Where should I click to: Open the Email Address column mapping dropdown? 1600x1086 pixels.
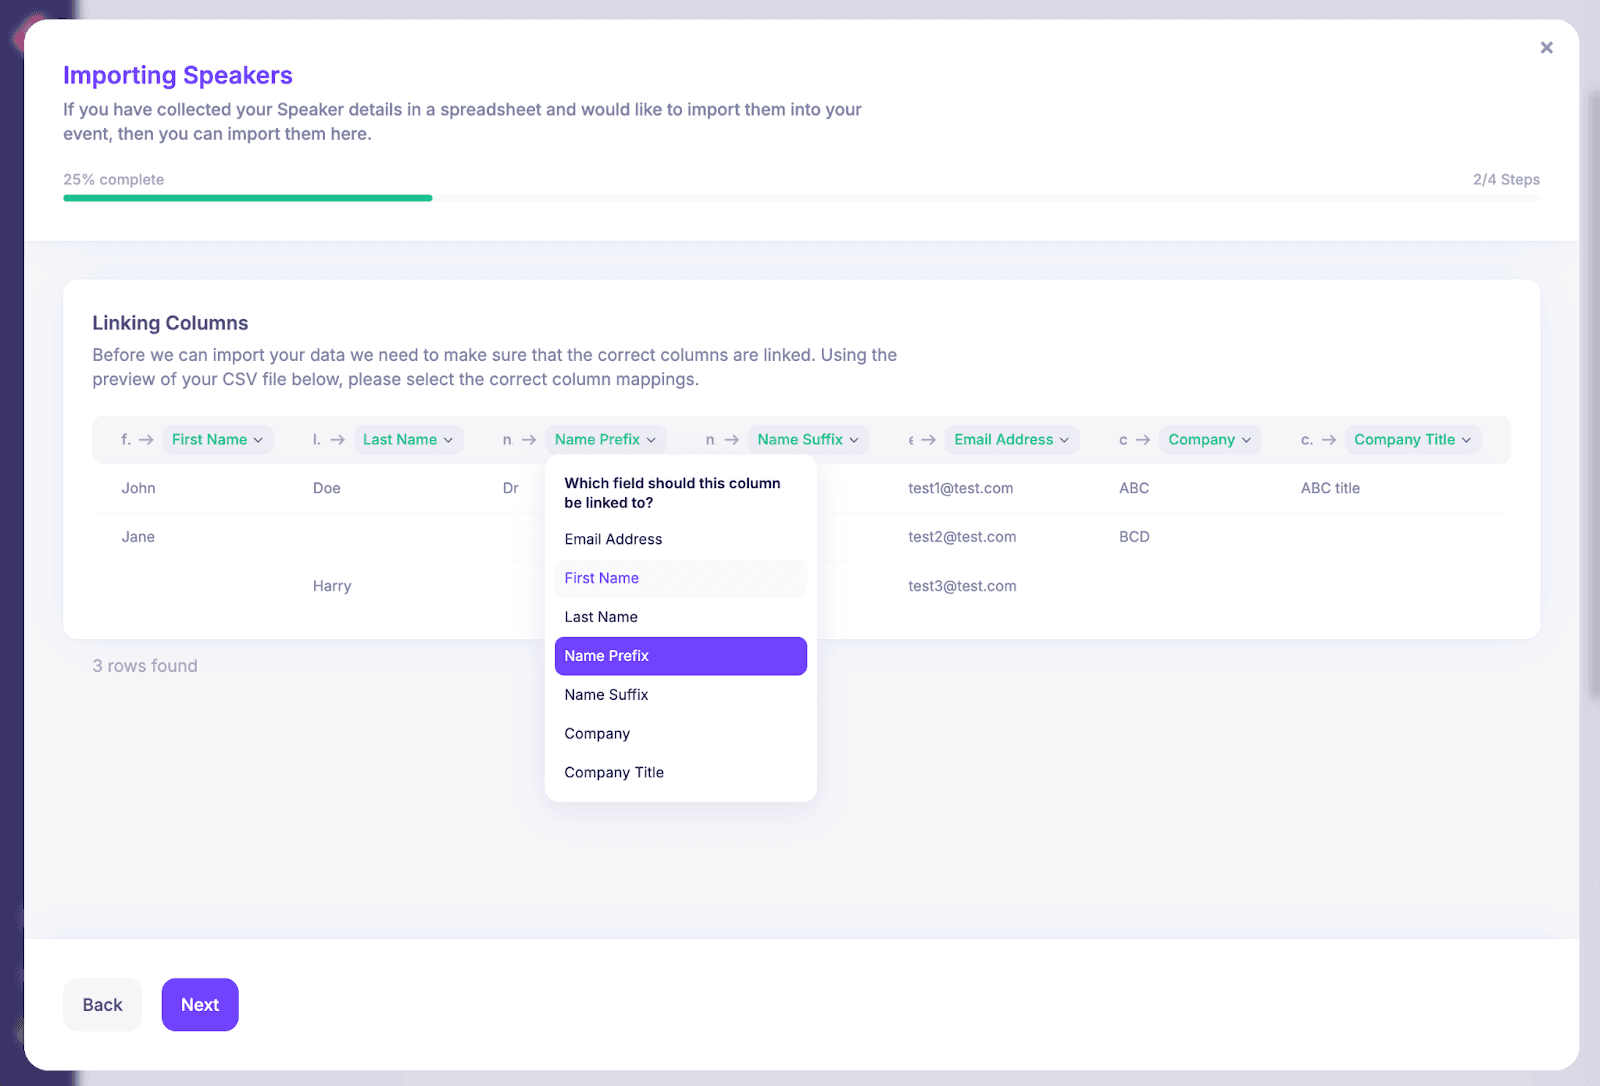pyautogui.click(x=1011, y=440)
